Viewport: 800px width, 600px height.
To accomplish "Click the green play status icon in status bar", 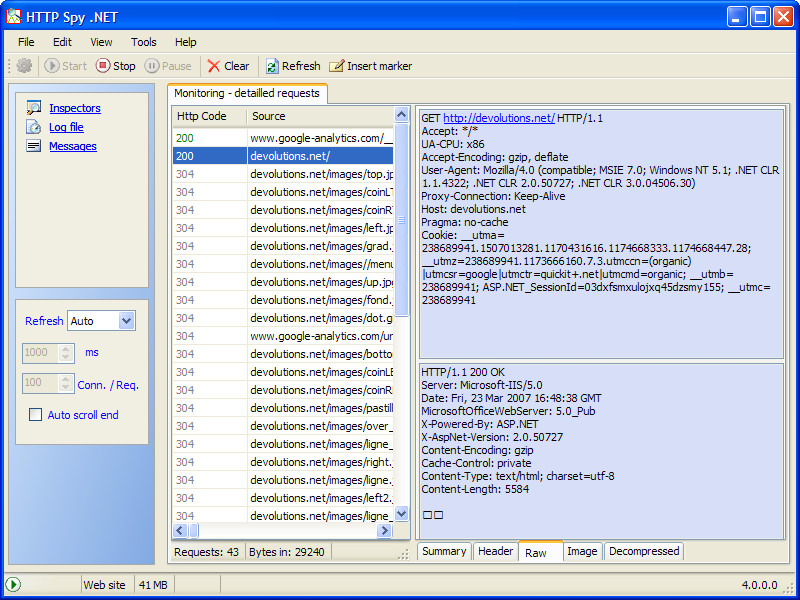I will [x=13, y=585].
